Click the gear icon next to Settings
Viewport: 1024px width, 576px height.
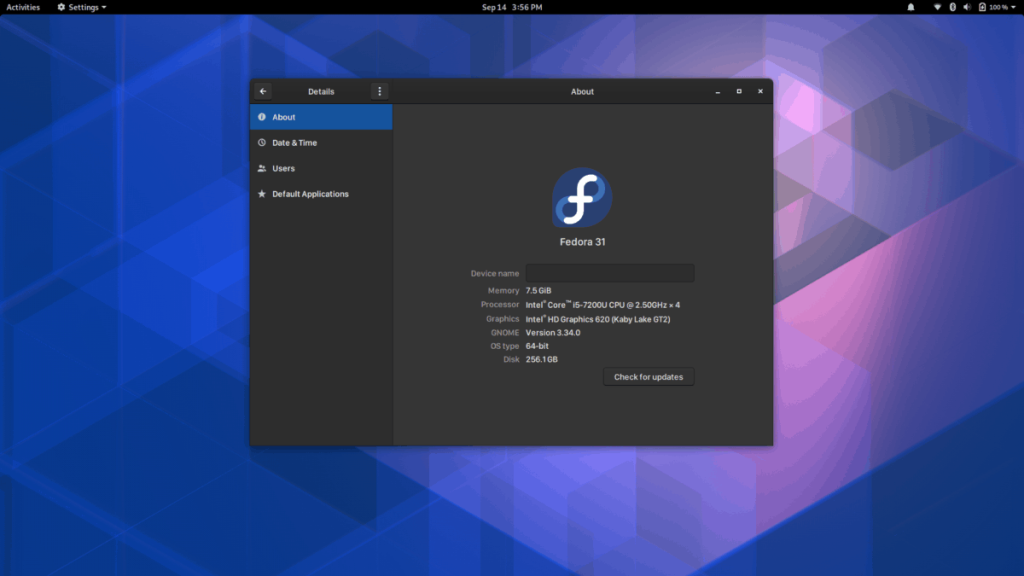[x=62, y=7]
